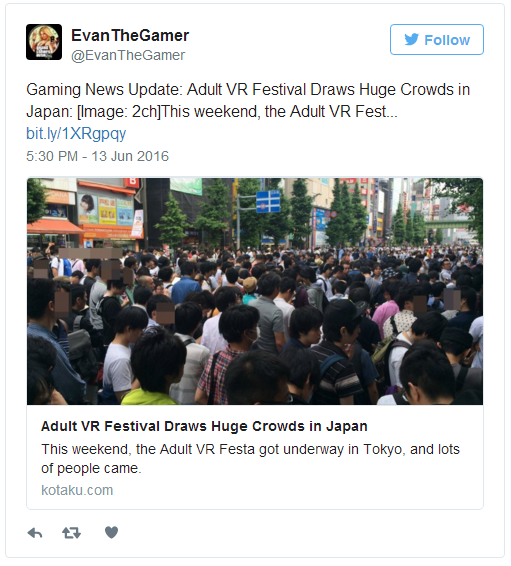Click the person in the pink shirt in the crowd photo
Image resolution: width=511 pixels, height=566 pixels.
click(385, 314)
